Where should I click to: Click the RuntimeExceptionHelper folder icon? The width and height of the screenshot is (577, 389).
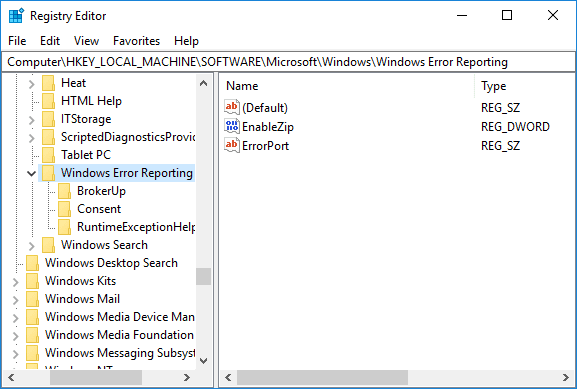65,227
